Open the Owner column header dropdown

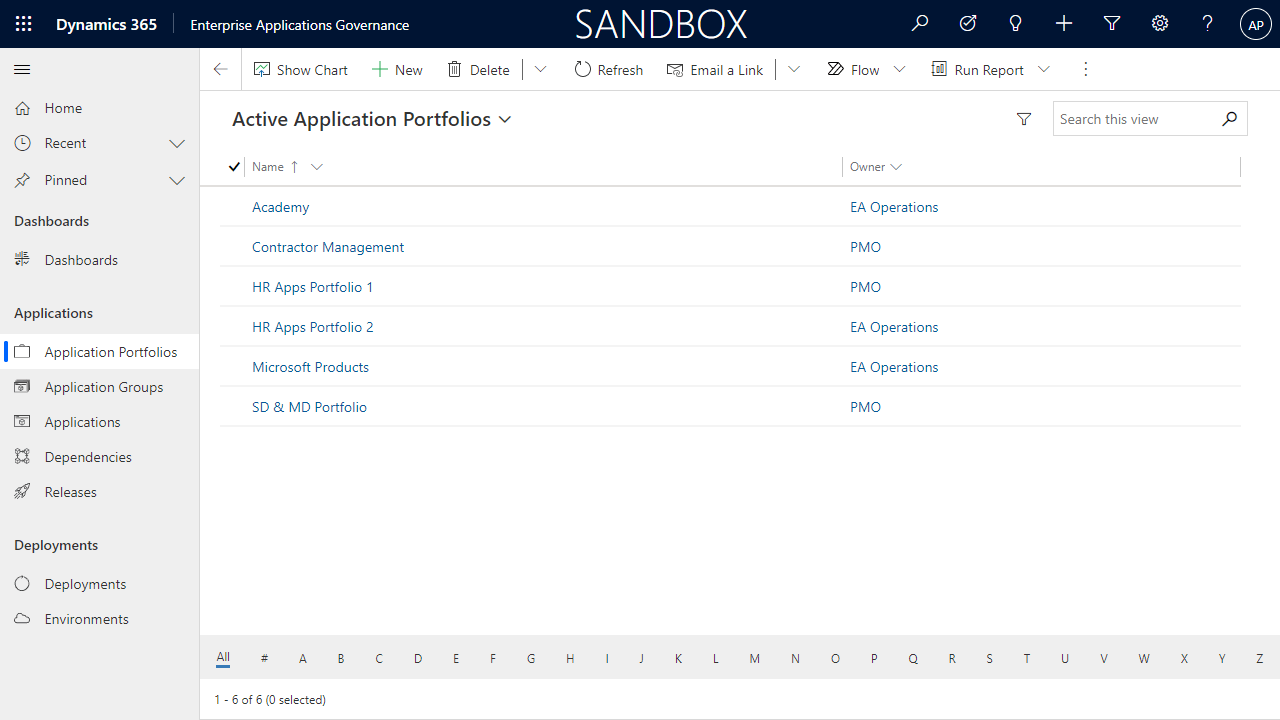[896, 167]
